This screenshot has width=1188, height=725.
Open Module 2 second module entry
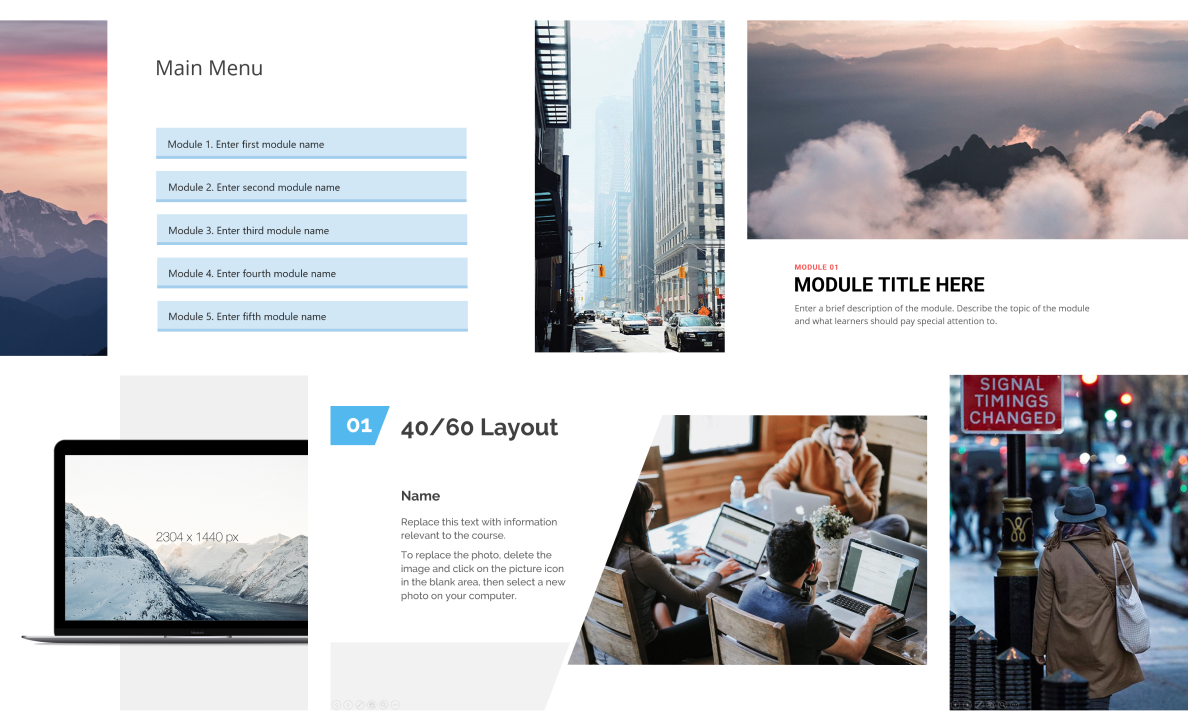[x=311, y=187]
